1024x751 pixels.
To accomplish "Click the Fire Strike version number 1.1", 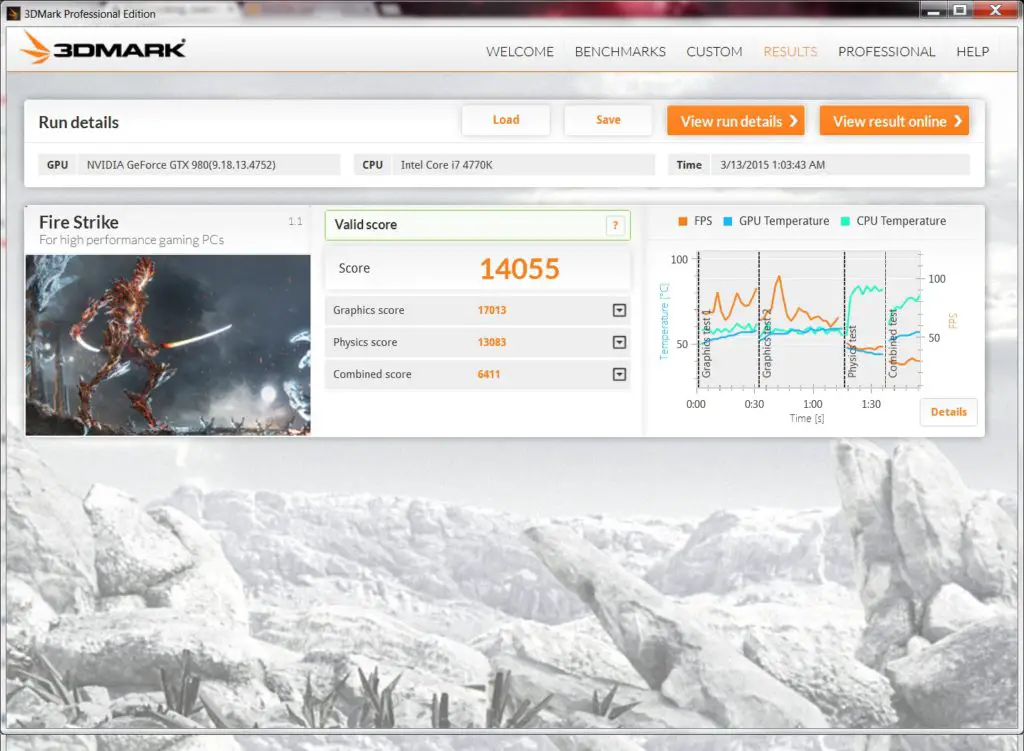I will 295,221.
